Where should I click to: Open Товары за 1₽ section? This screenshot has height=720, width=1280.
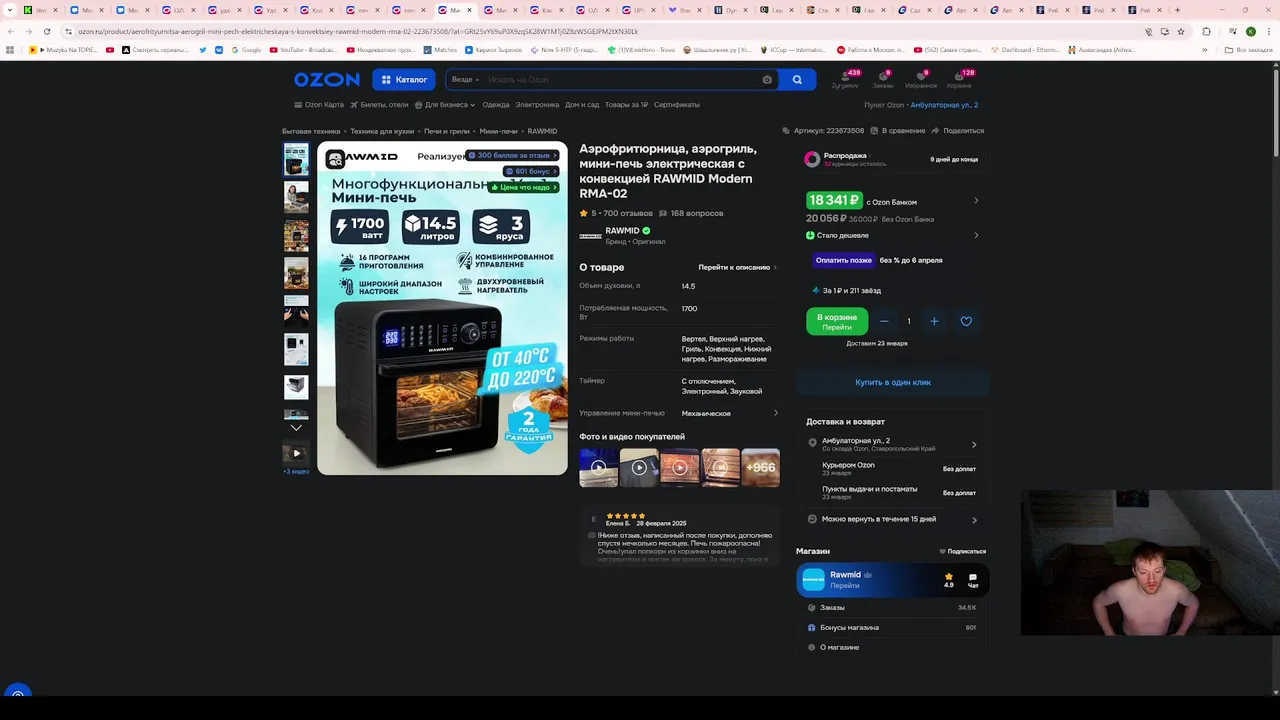point(626,105)
